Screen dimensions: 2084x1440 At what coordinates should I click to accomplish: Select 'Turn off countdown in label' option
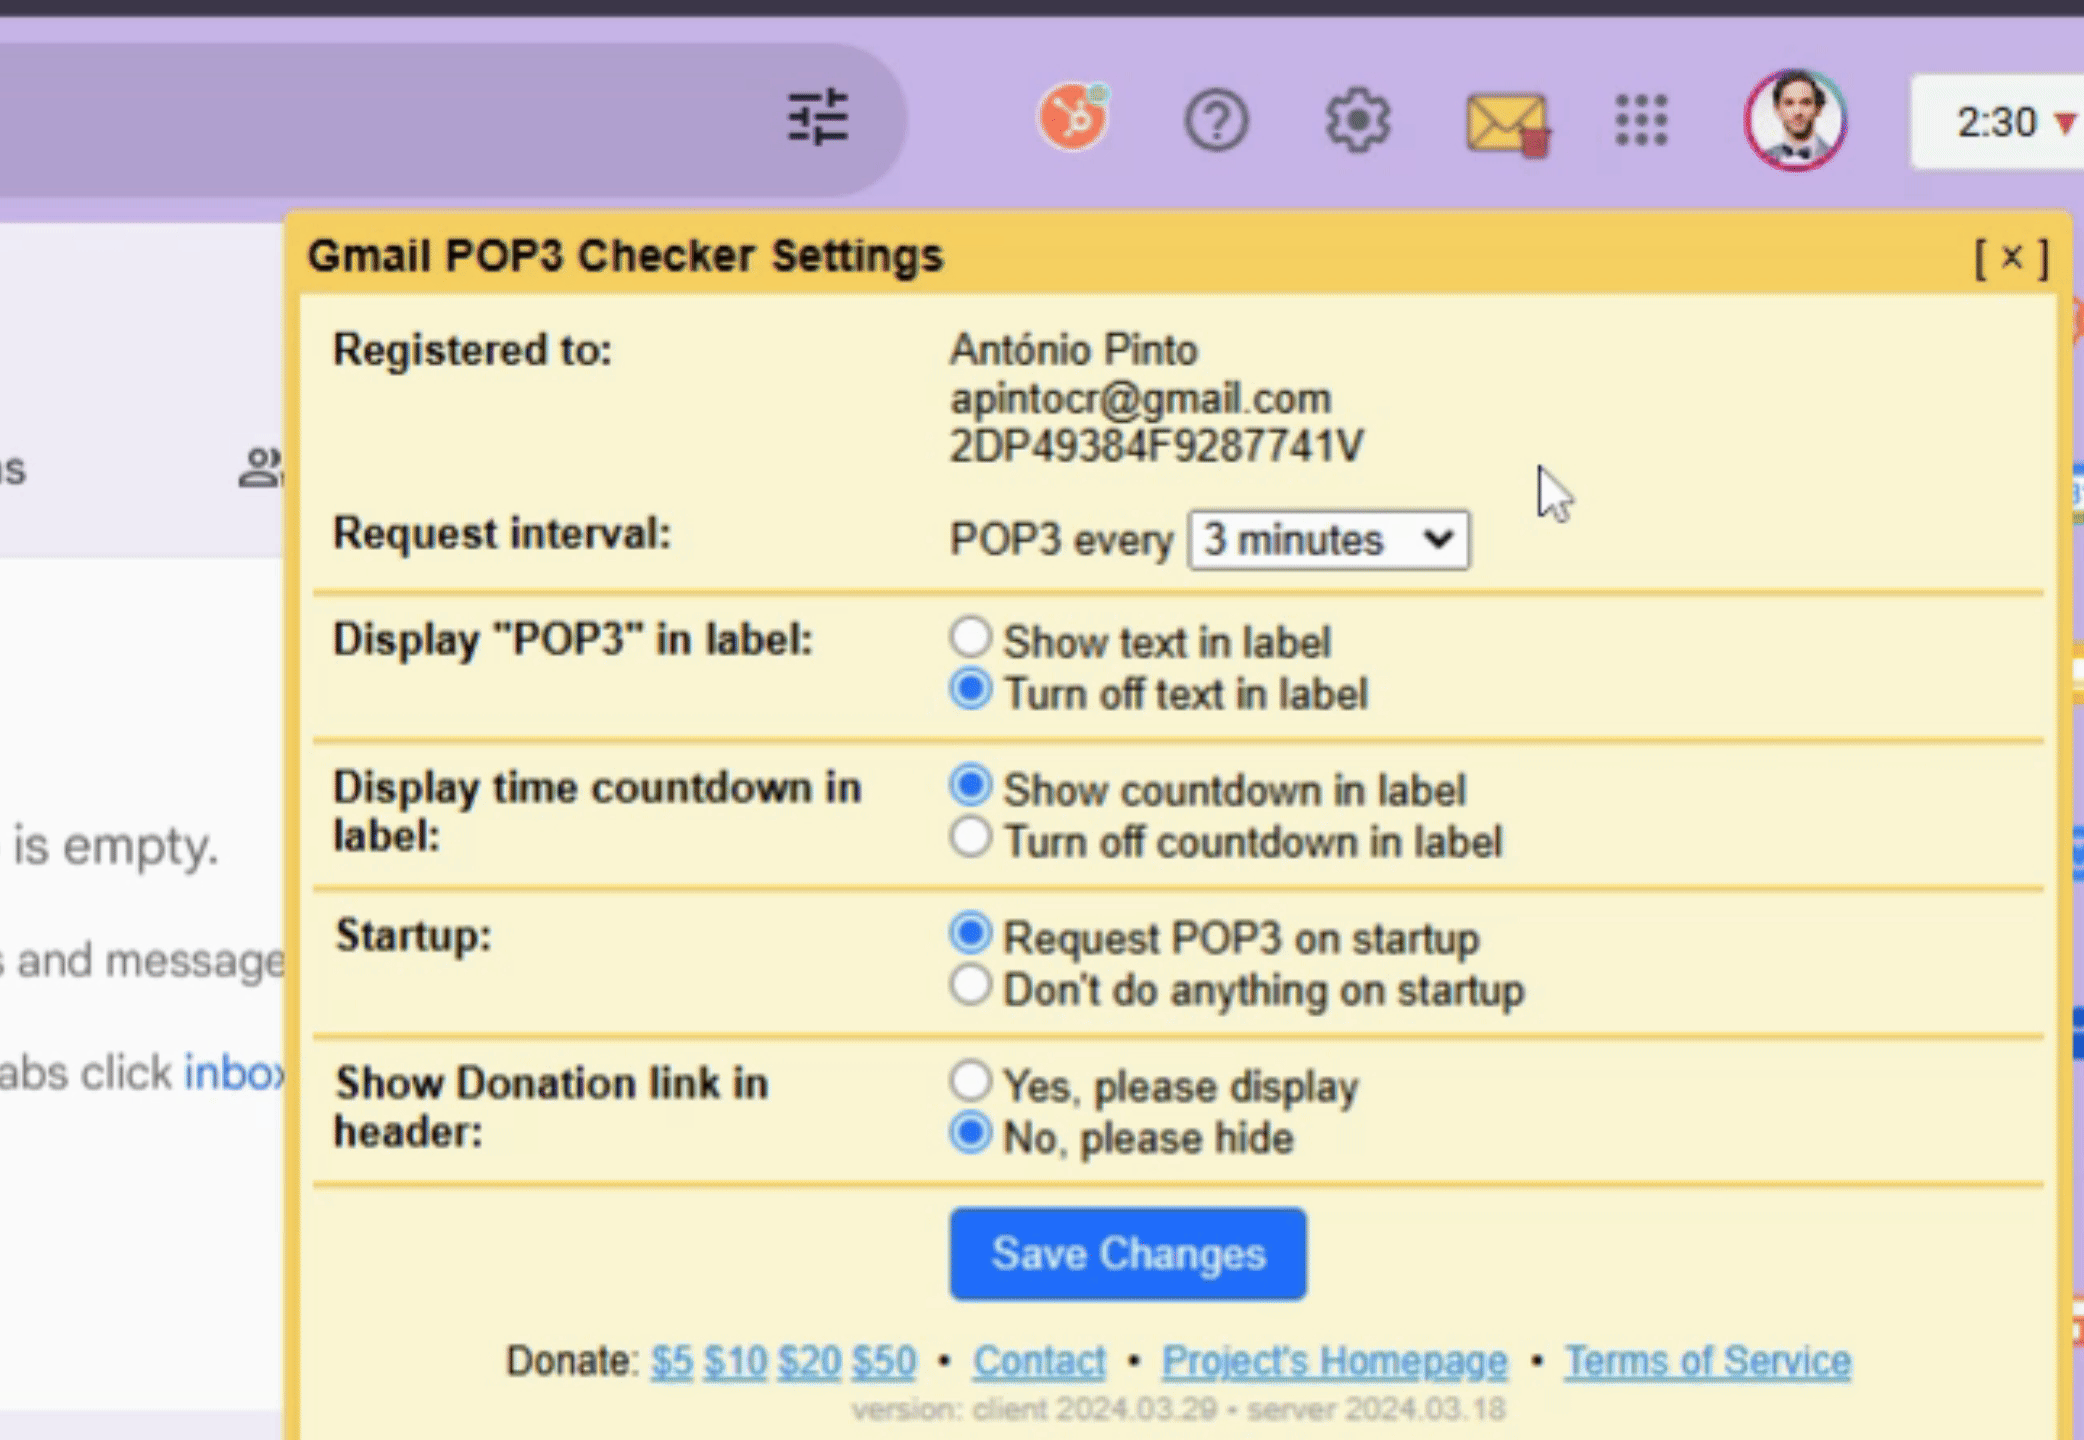(970, 837)
